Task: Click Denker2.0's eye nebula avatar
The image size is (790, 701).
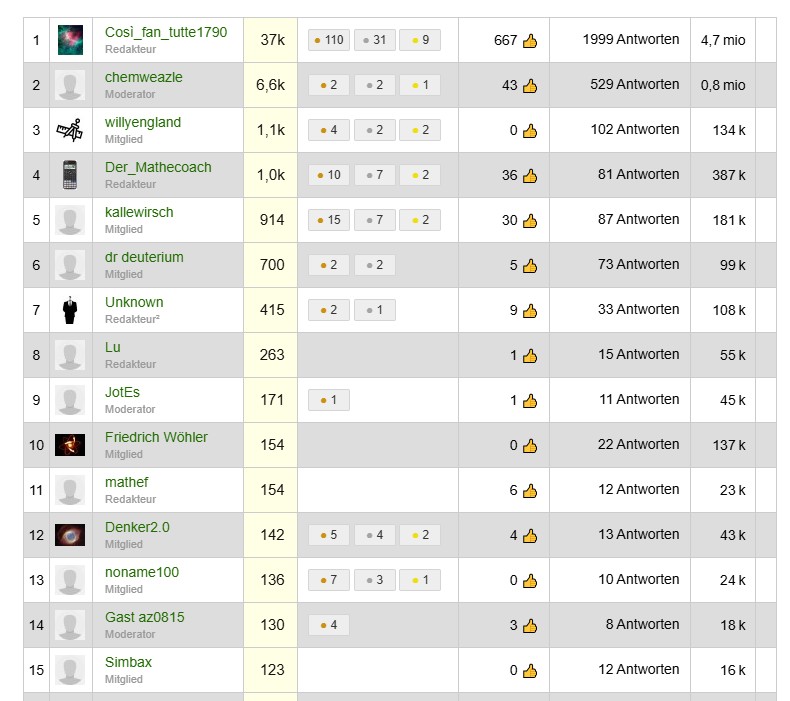Action: point(70,535)
